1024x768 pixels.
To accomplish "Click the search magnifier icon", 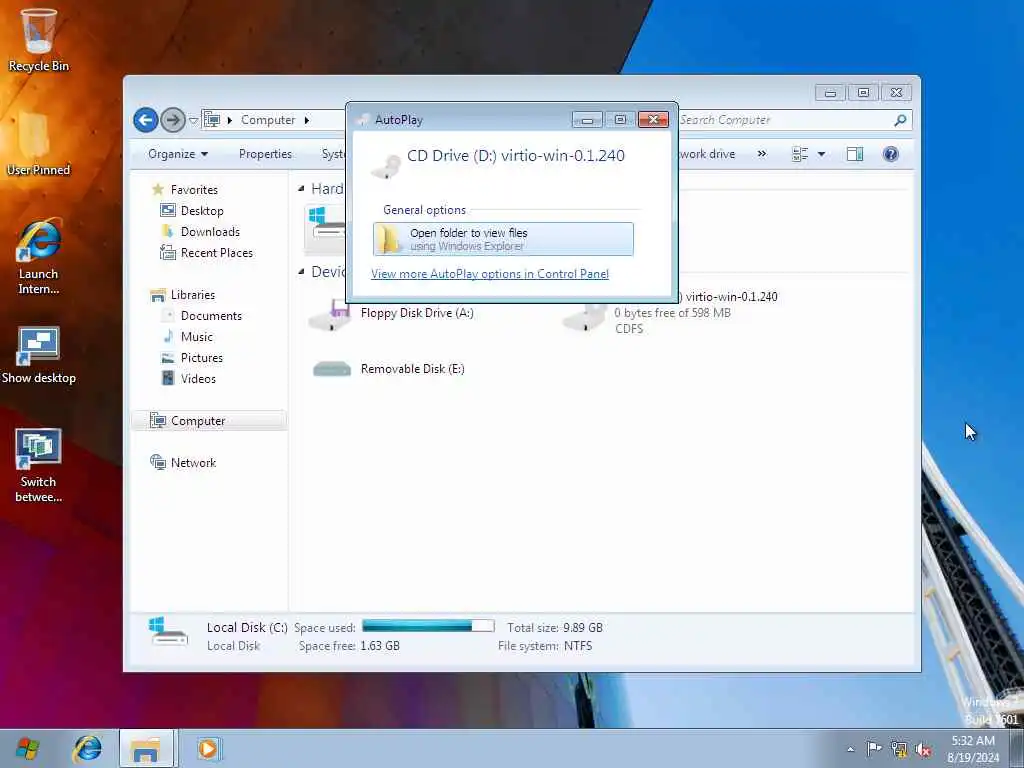I will [x=901, y=120].
